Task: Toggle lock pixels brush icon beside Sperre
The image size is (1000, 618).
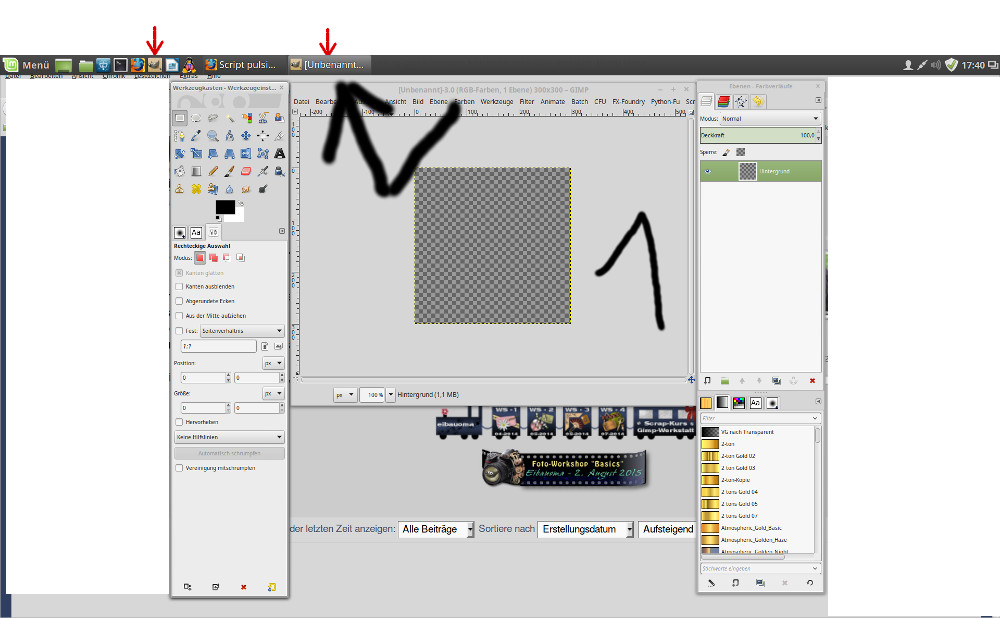Action: tap(726, 152)
